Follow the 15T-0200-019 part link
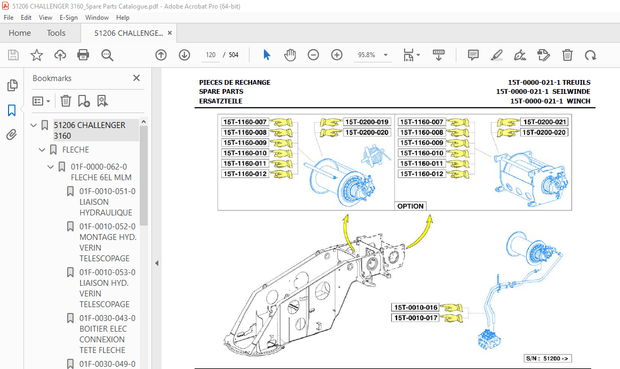 367,122
